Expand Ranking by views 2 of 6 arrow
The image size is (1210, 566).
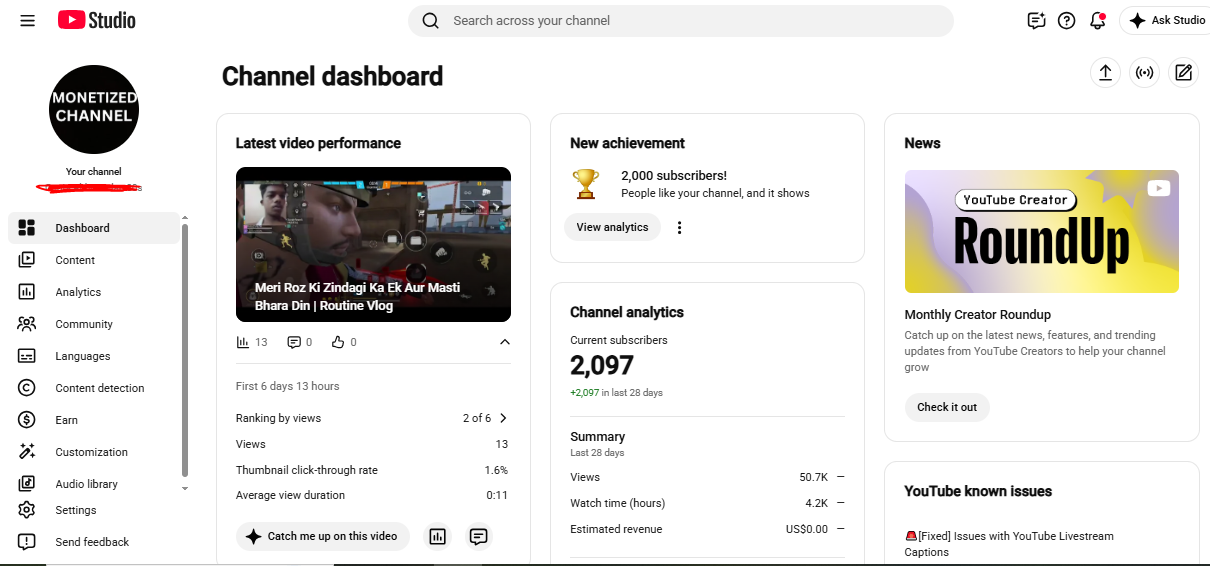click(x=503, y=418)
